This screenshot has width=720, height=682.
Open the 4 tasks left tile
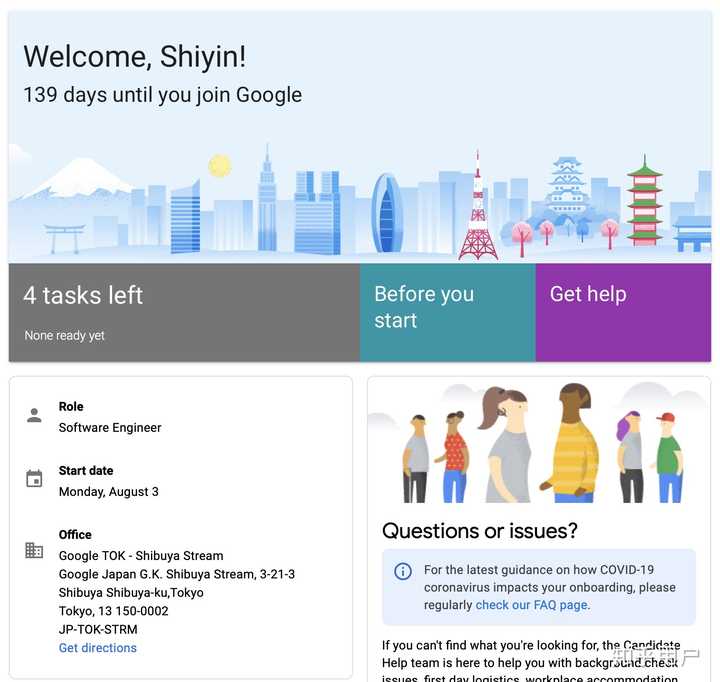coord(184,312)
